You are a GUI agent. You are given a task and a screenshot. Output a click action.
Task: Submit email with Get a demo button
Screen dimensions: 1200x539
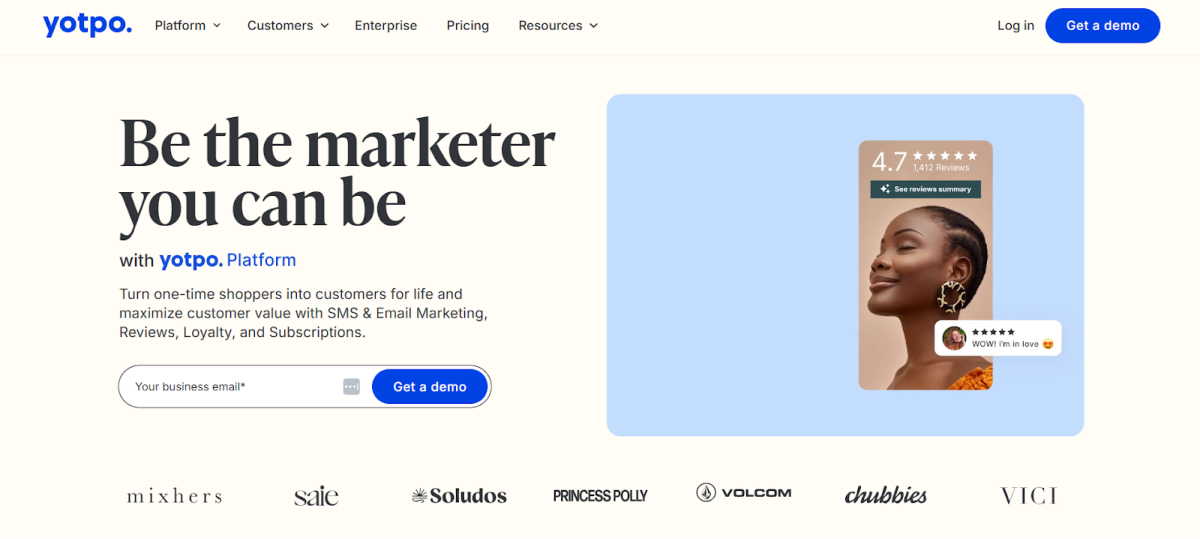tap(429, 387)
